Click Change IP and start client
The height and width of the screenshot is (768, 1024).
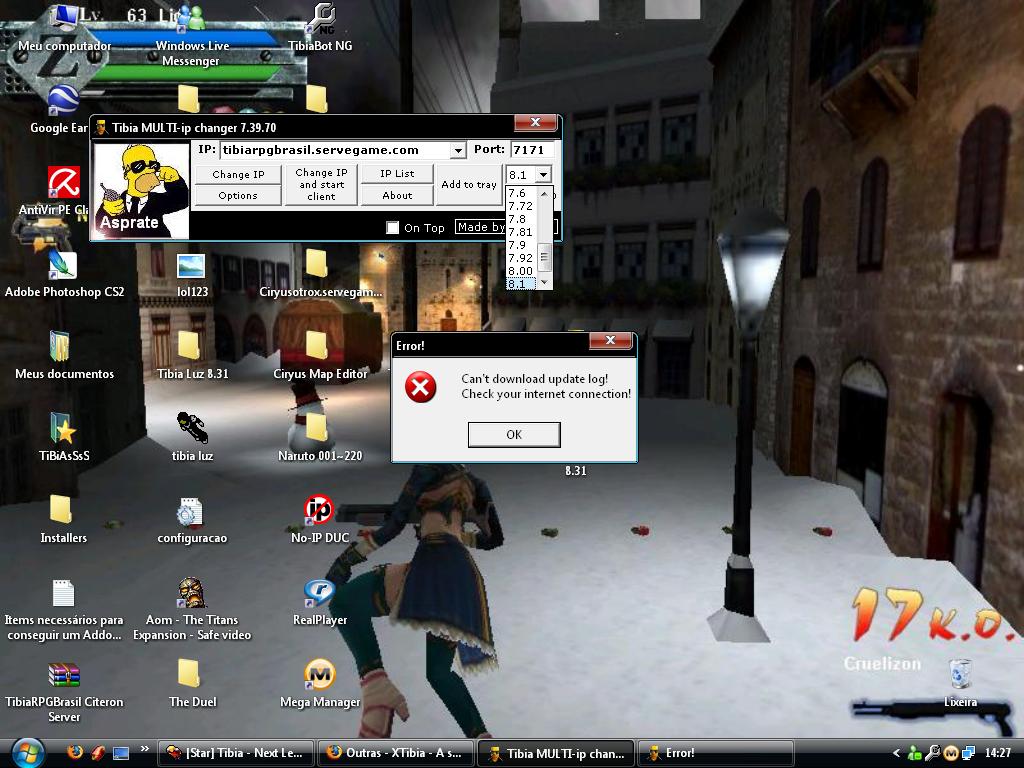321,185
